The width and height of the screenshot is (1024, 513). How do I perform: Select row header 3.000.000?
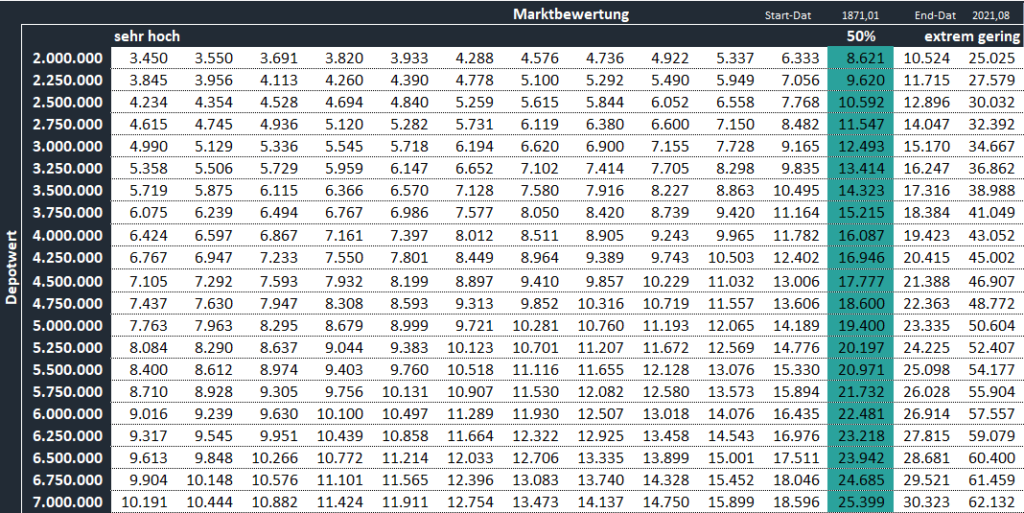pyautogui.click(x=68, y=146)
